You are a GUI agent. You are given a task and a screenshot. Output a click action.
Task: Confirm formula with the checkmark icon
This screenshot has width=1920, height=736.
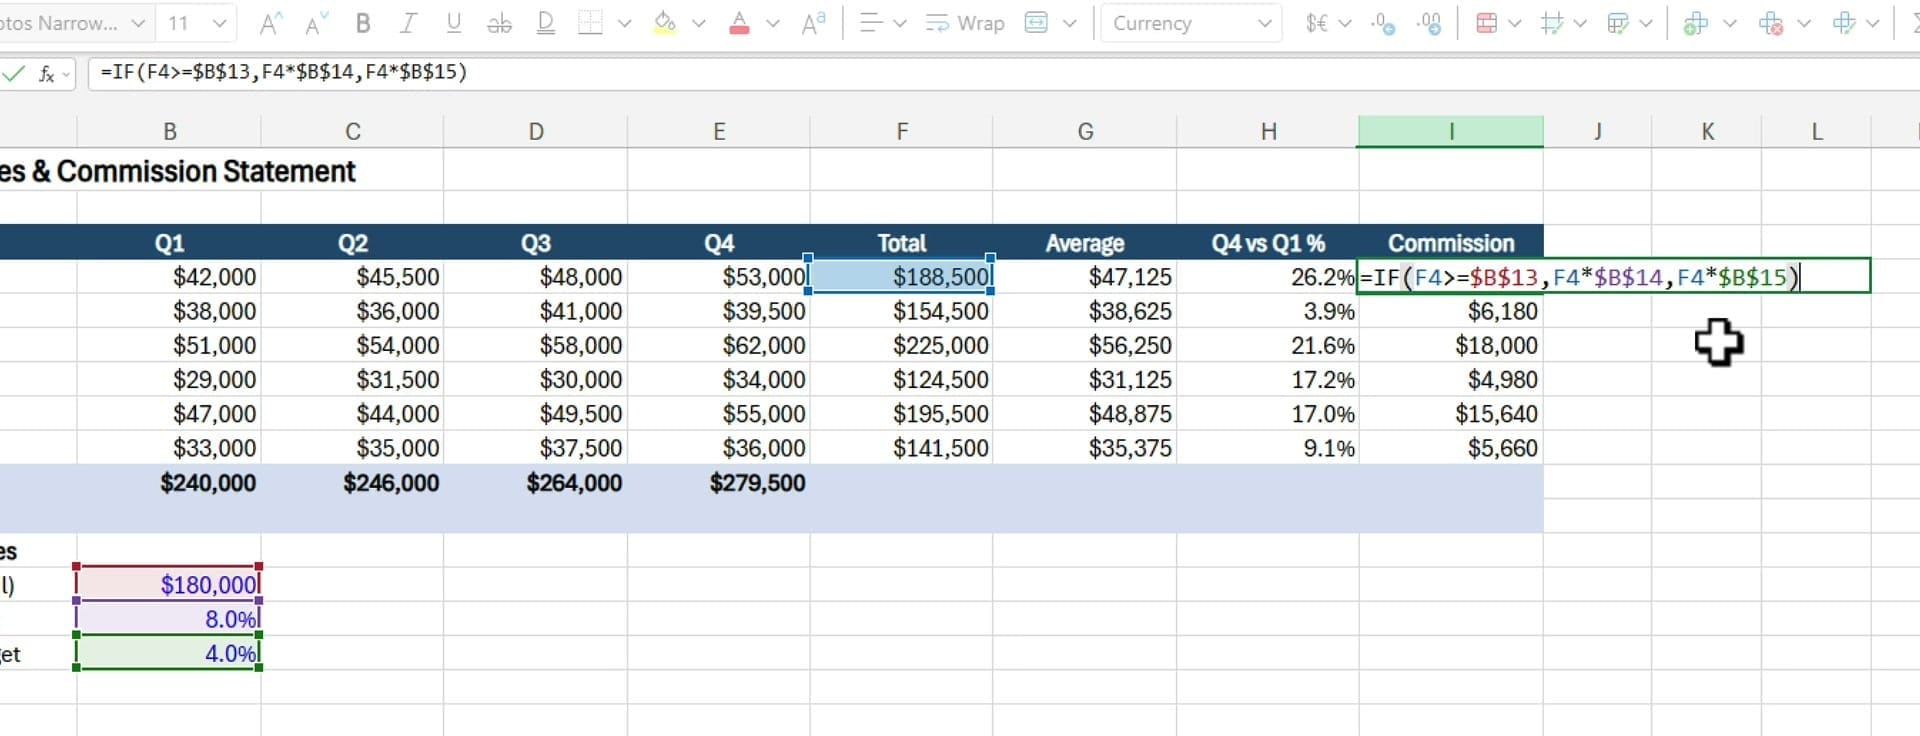14,73
